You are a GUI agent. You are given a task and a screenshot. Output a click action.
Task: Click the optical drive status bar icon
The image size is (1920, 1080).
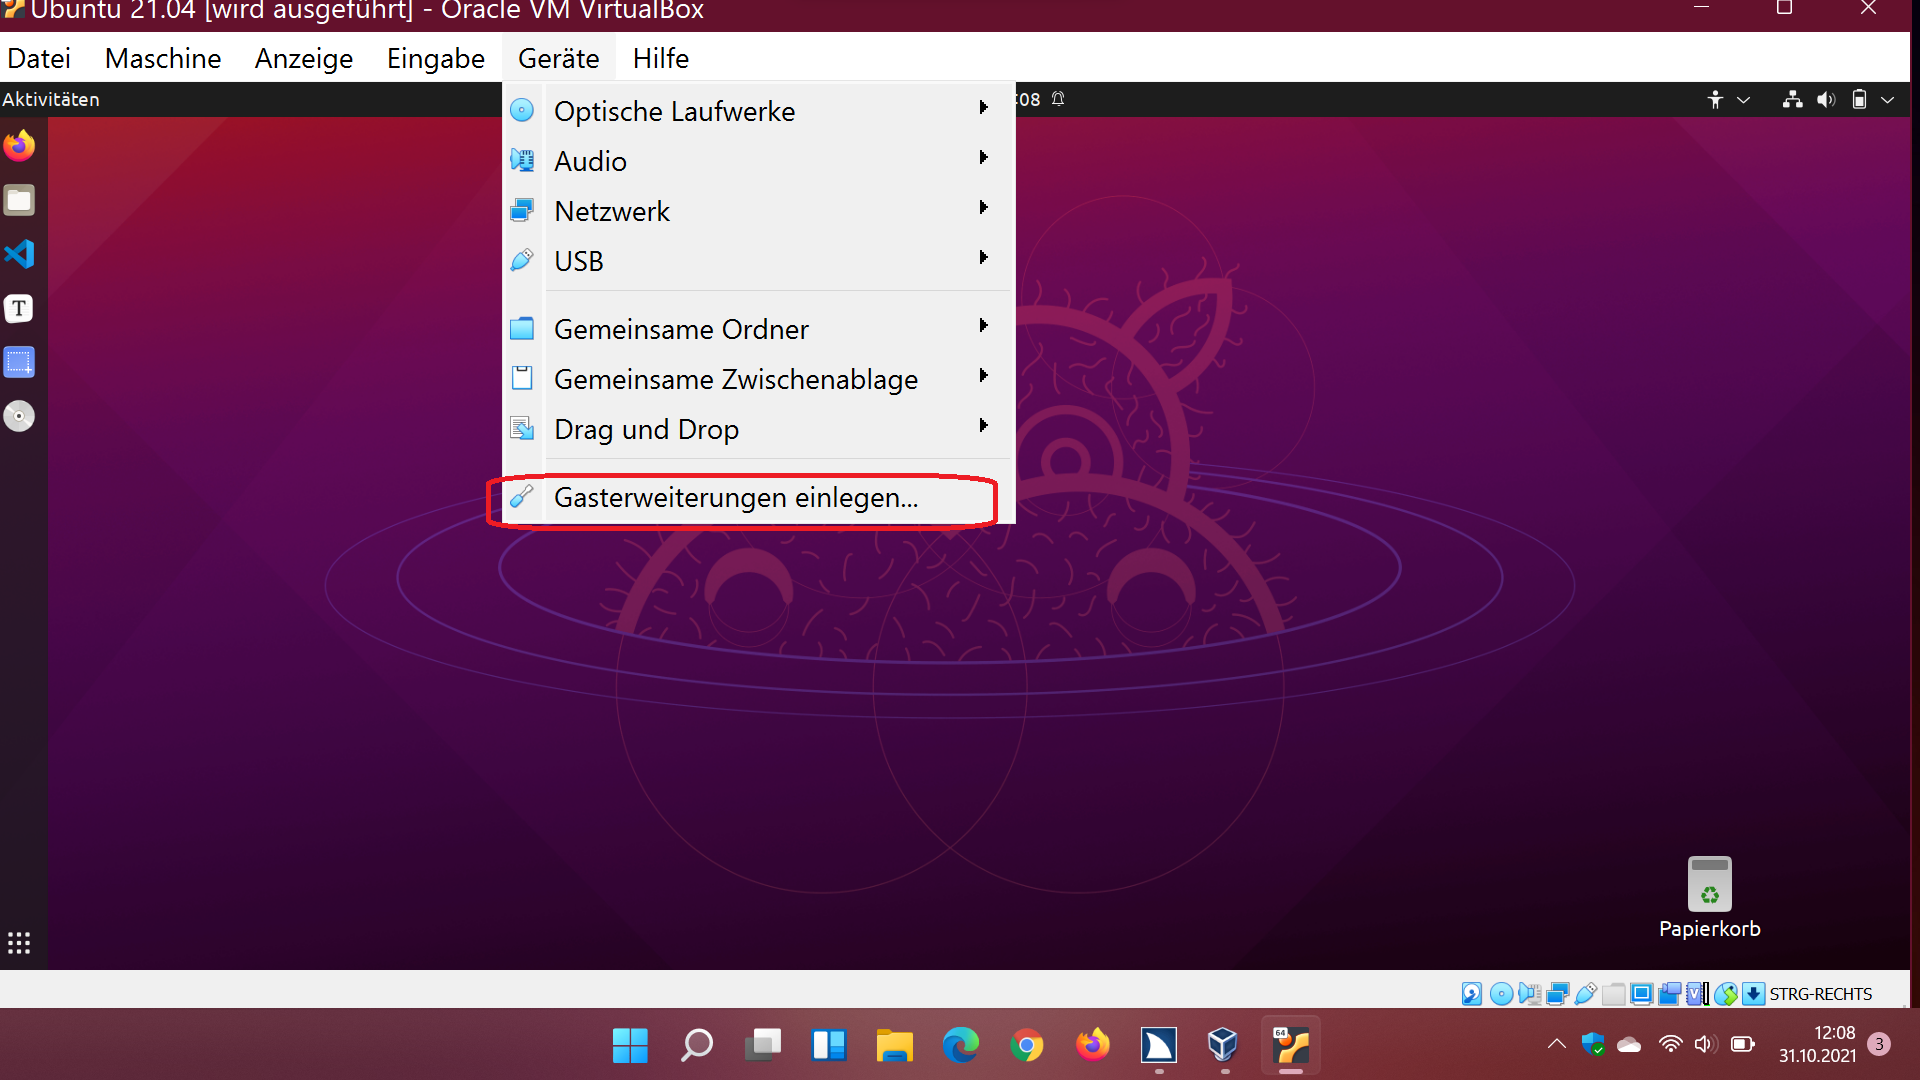pos(1501,994)
